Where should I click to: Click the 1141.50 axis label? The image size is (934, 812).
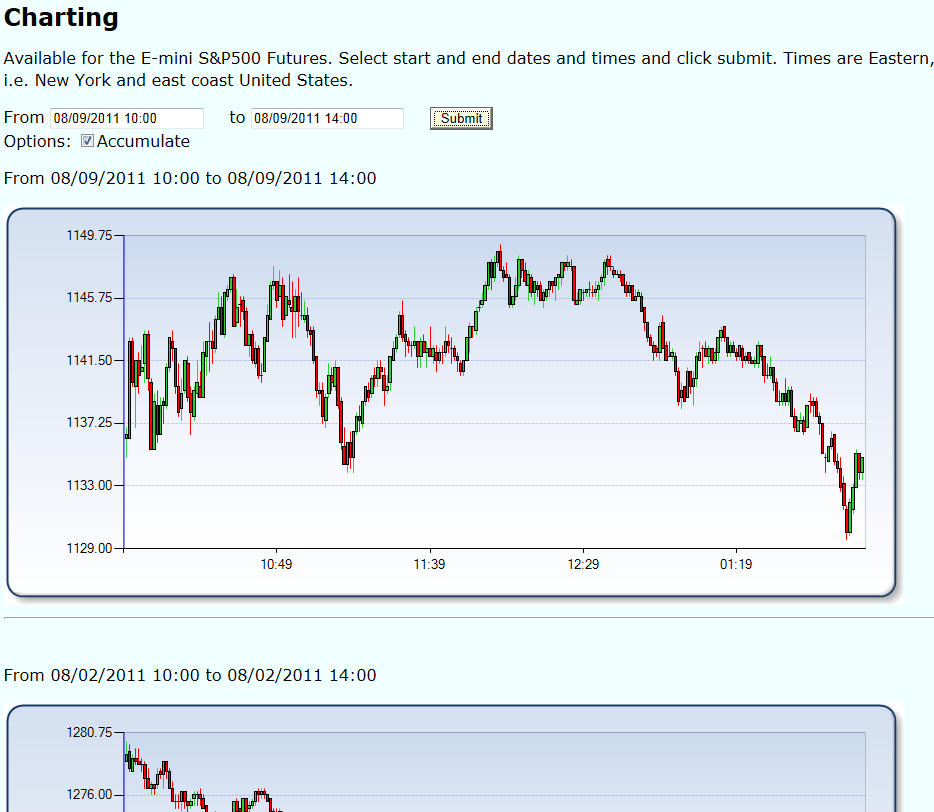[x=89, y=360]
